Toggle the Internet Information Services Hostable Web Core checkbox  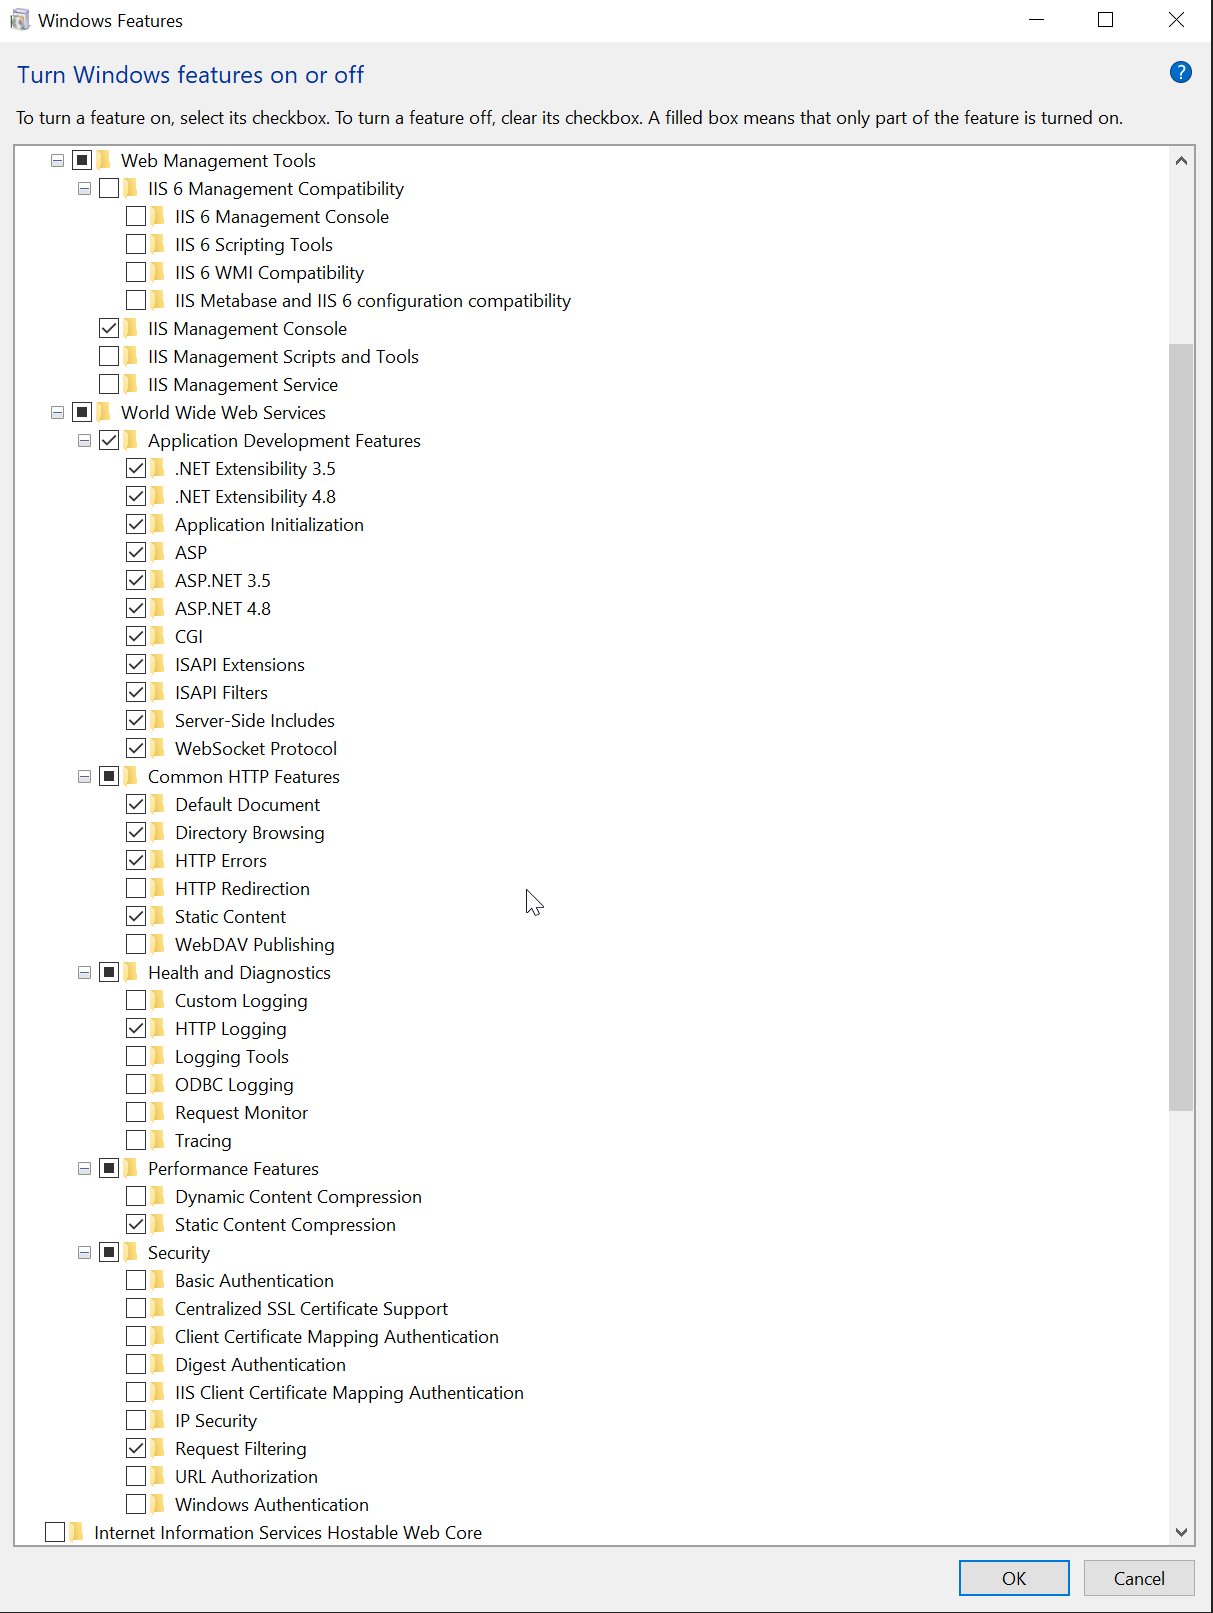pyautogui.click(x=55, y=1532)
